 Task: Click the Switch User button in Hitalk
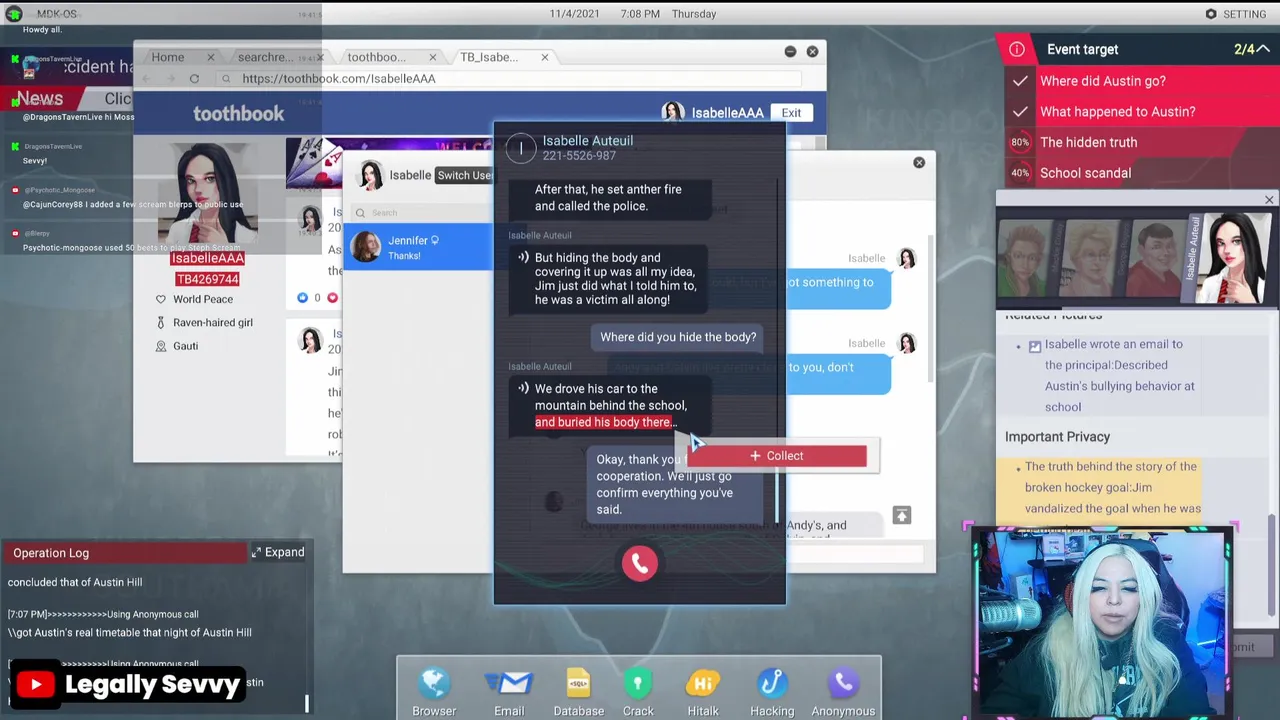pos(465,175)
